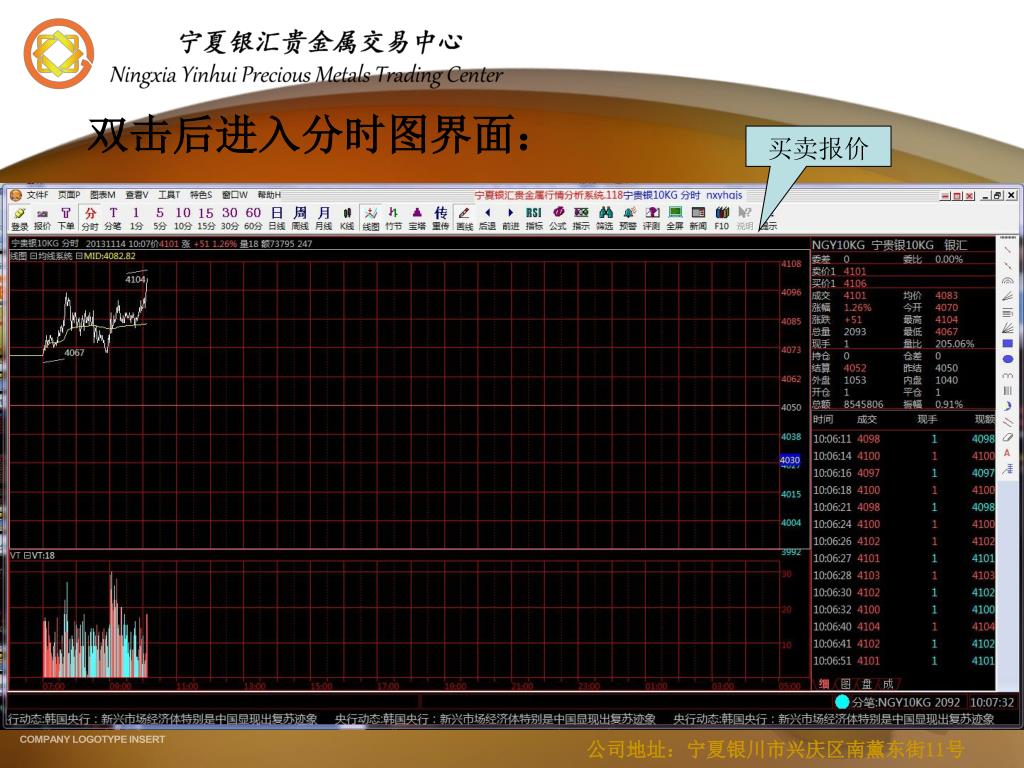Click the 后退 back arrow icon
Viewport: 1024px width, 768px height.
point(487,218)
